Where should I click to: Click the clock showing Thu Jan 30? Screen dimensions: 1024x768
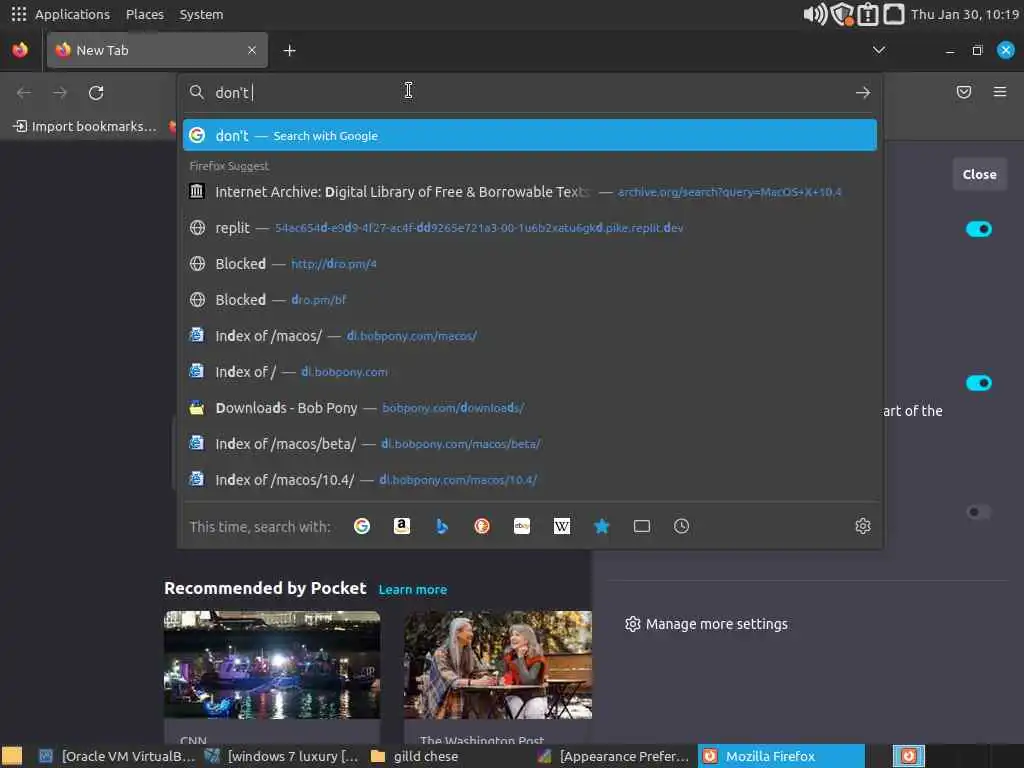[965, 14]
